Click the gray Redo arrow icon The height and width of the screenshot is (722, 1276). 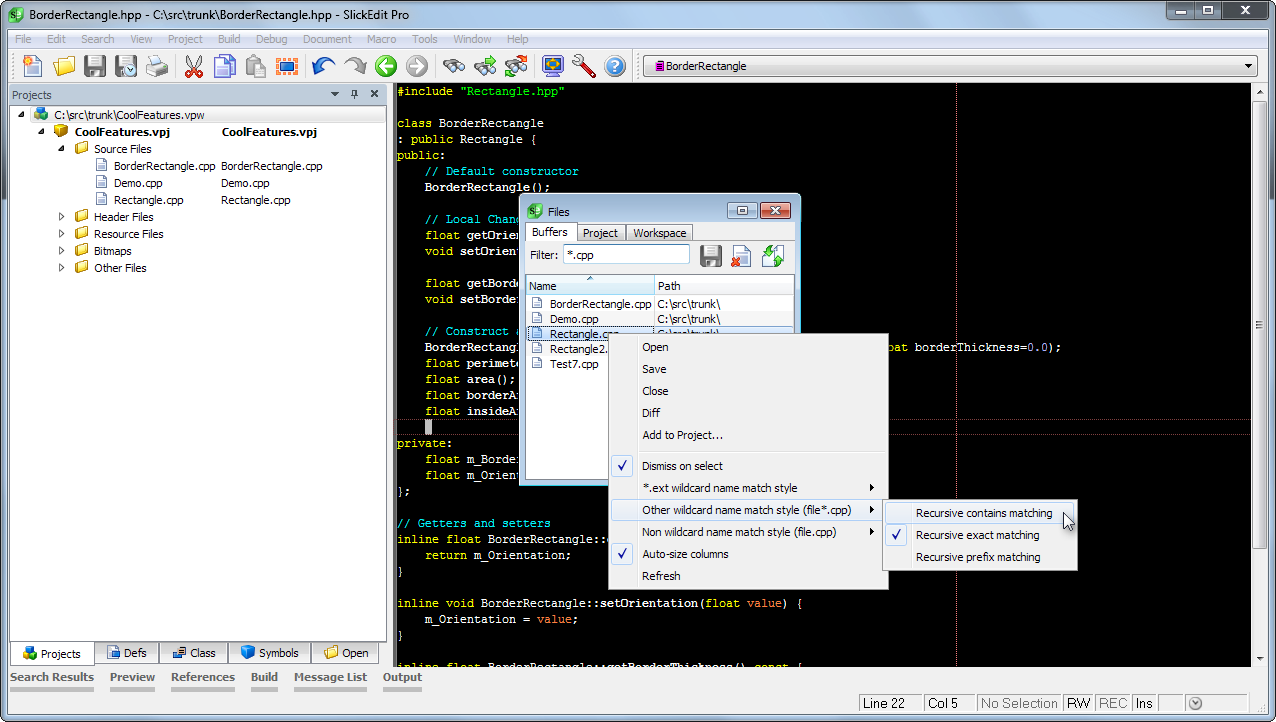click(x=354, y=66)
